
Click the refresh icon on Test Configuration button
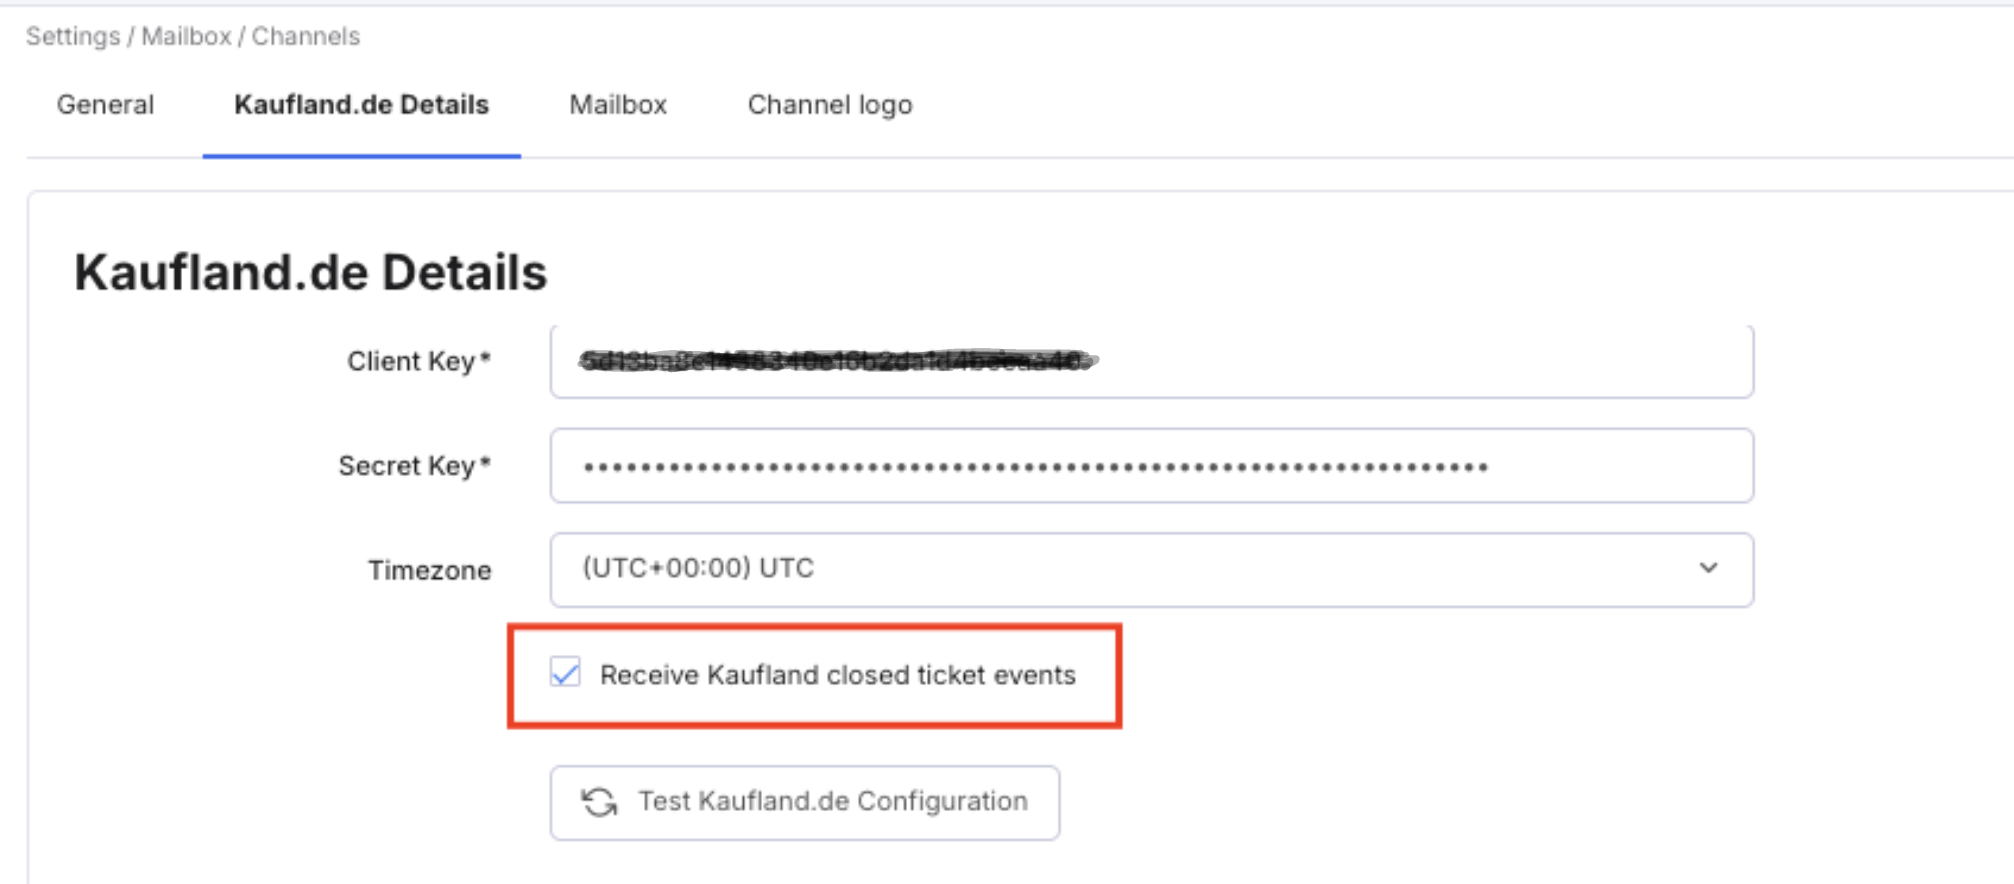click(x=599, y=802)
